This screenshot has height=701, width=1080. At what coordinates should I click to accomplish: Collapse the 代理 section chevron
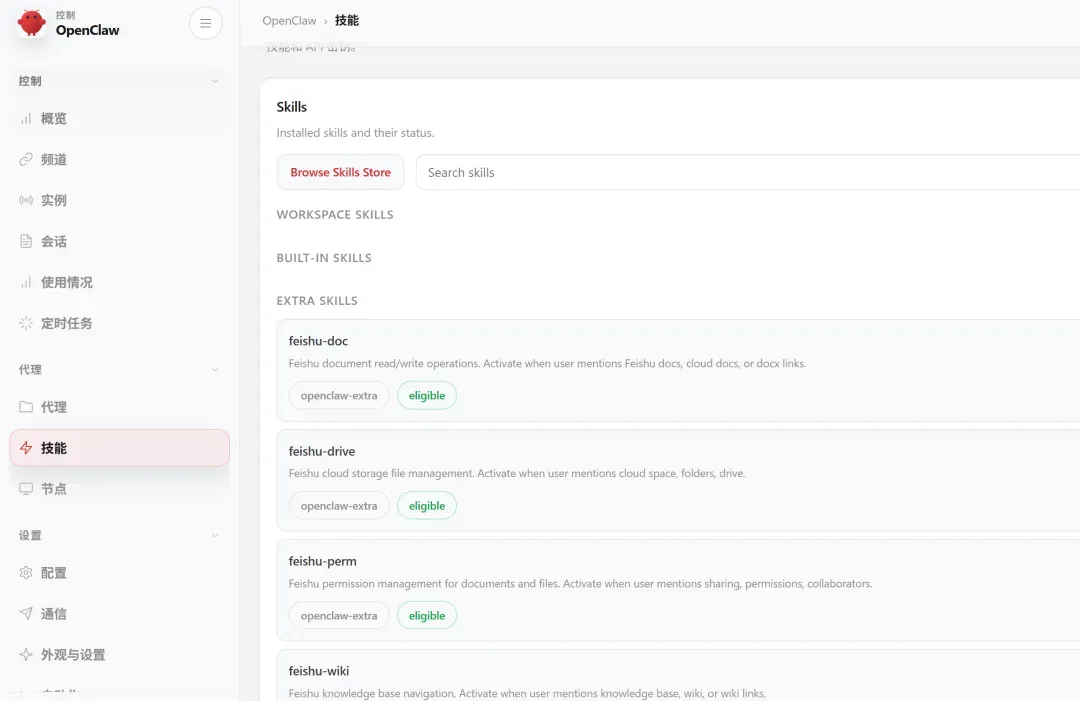(215, 370)
